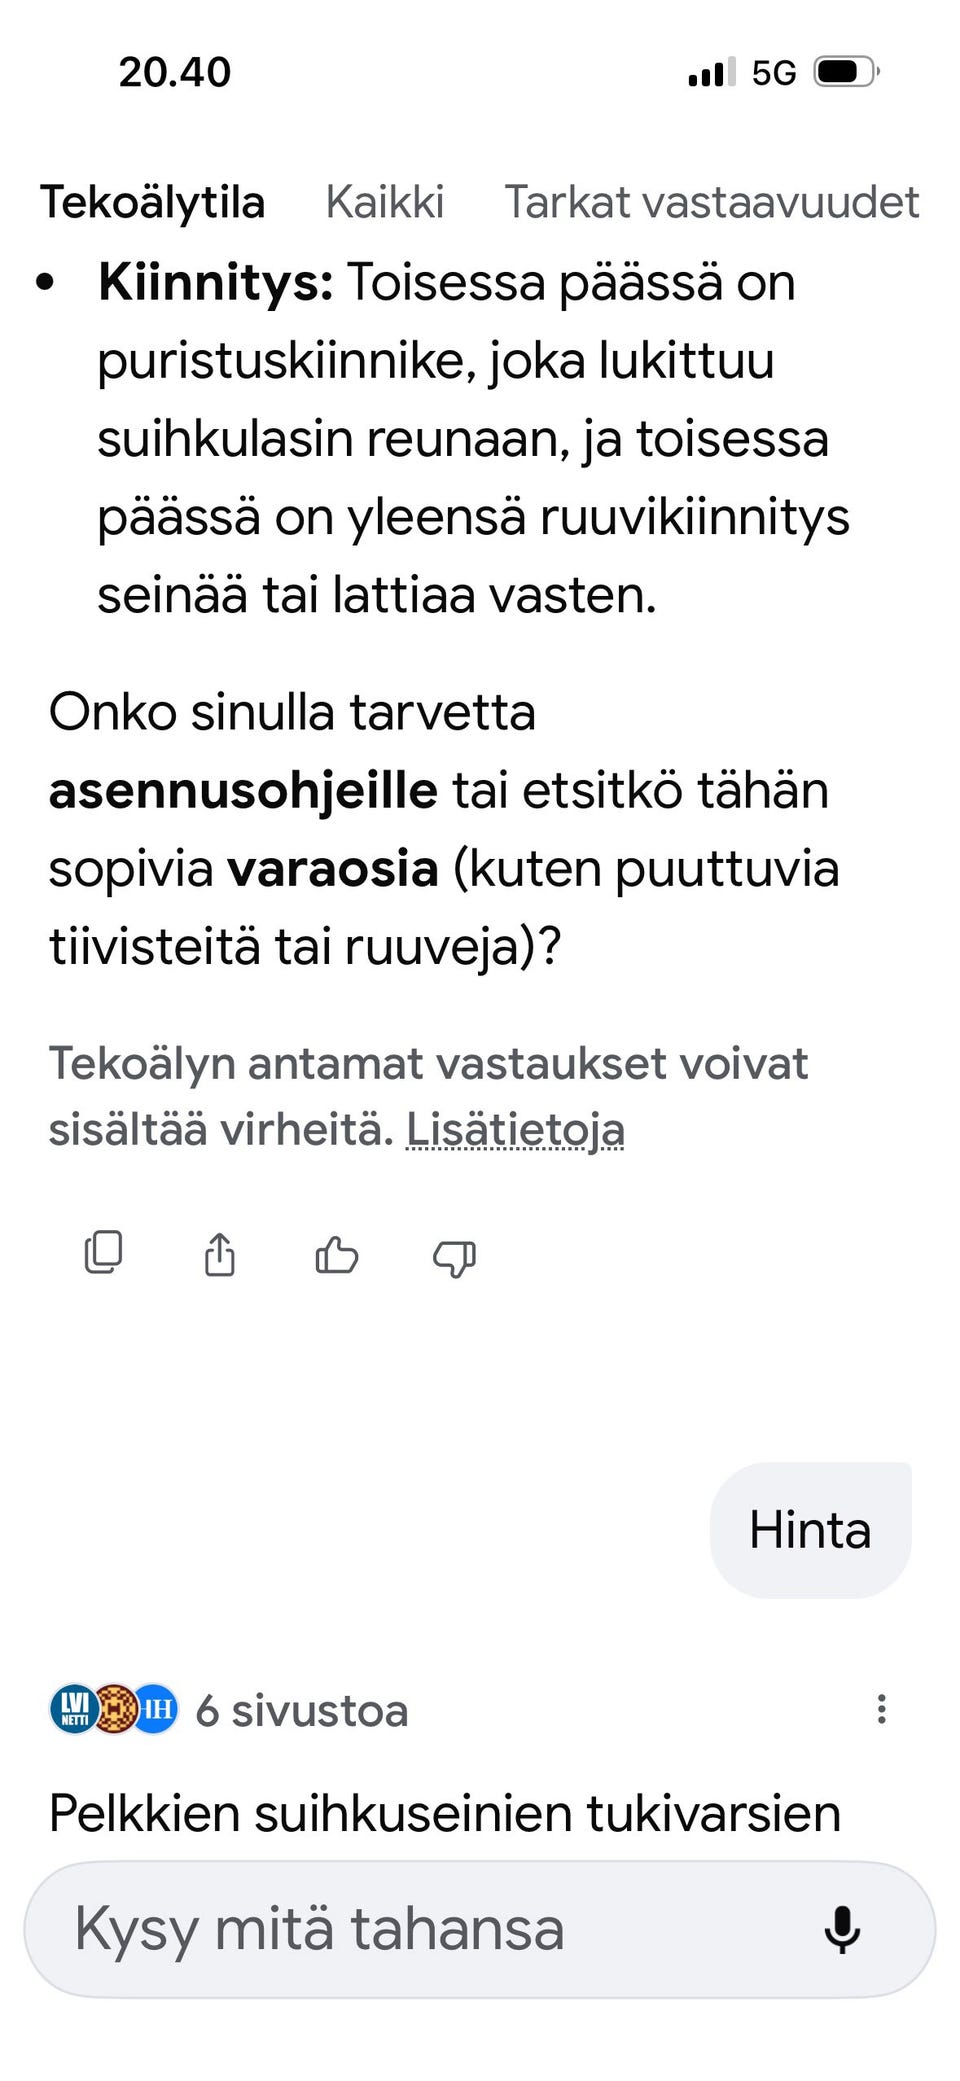Copy the AI response text
This screenshot has width=960, height=2081.
(104, 1255)
